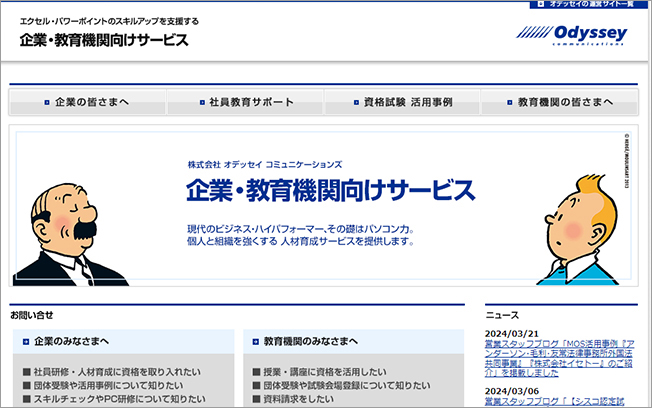Click arrow icon on 社員教育サポート tab

pos(202,102)
